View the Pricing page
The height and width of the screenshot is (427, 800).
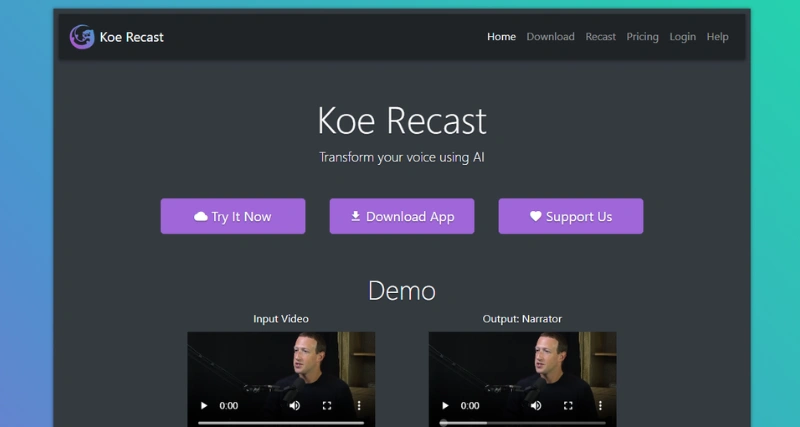coord(642,37)
